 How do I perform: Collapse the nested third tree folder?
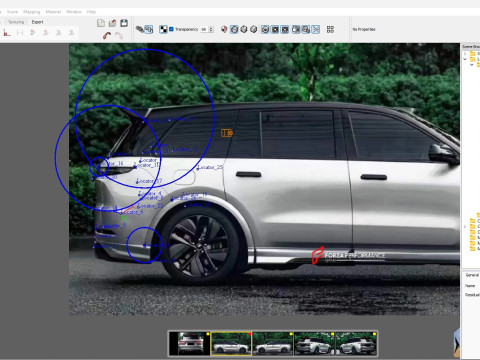(472, 65)
